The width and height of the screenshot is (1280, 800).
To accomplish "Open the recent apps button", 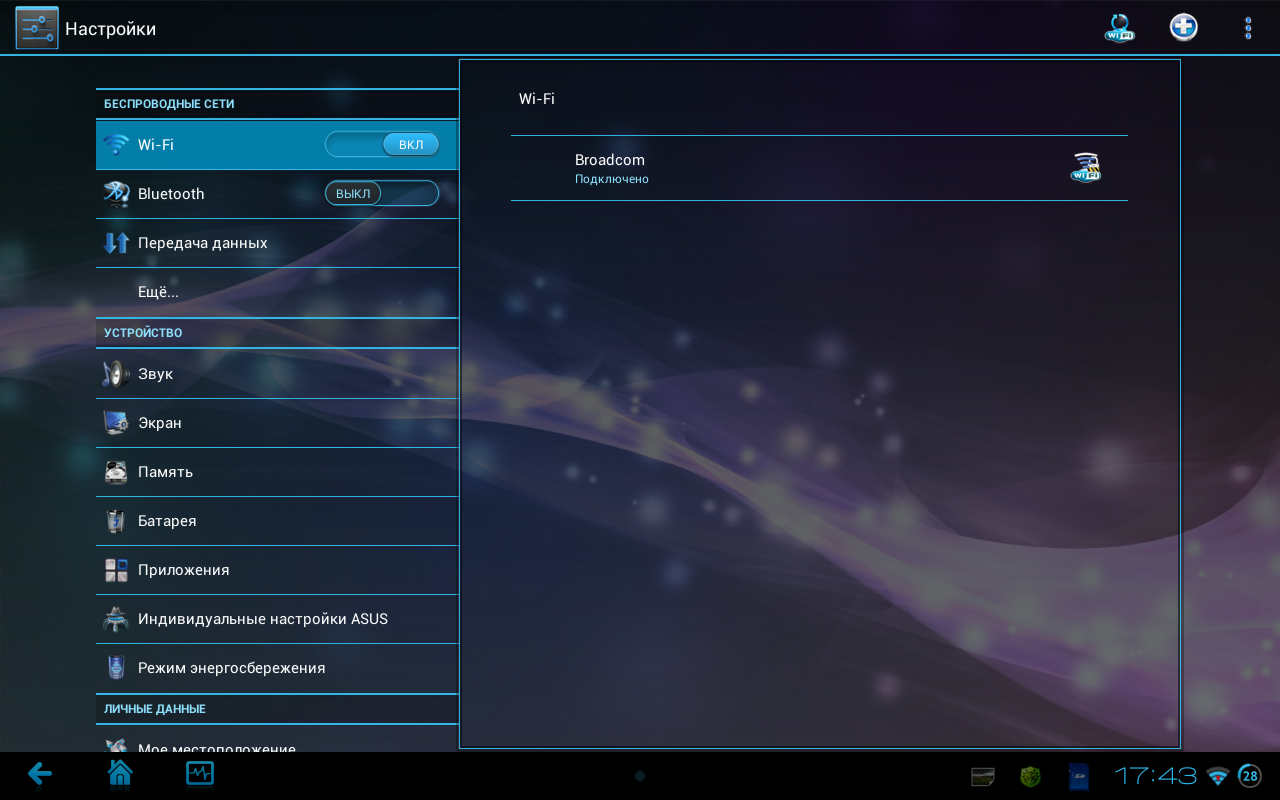I will (x=200, y=774).
